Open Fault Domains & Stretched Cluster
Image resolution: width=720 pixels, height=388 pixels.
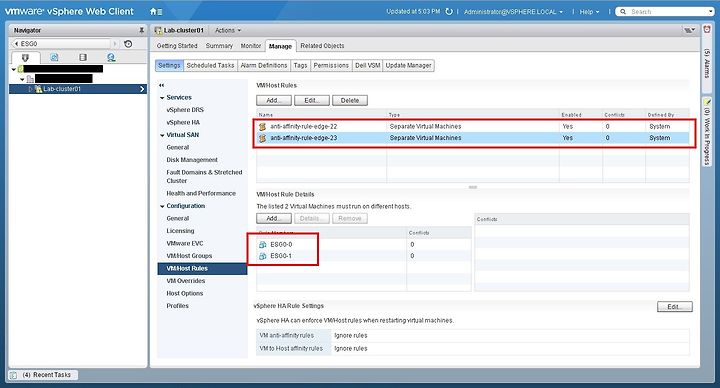[x=204, y=176]
